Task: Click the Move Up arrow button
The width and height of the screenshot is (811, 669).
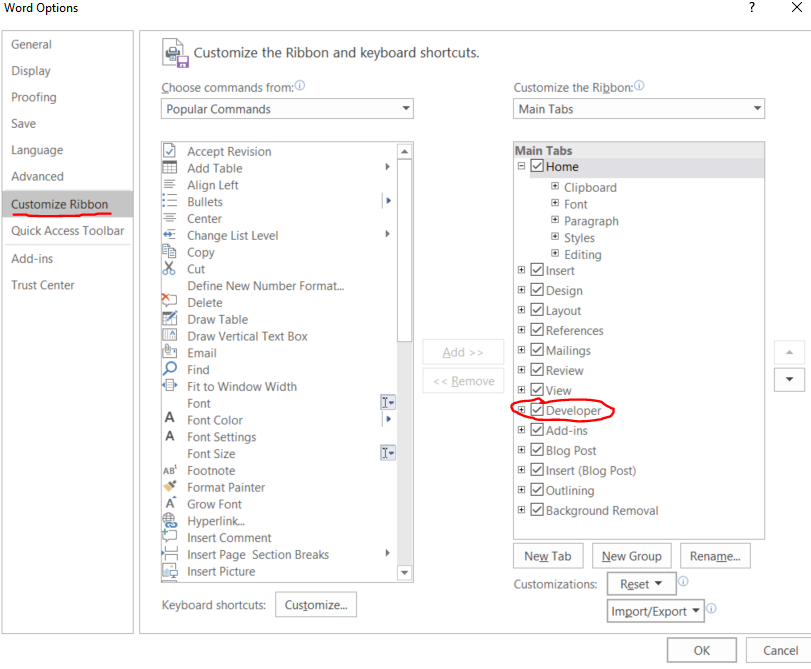Action: coord(789,353)
